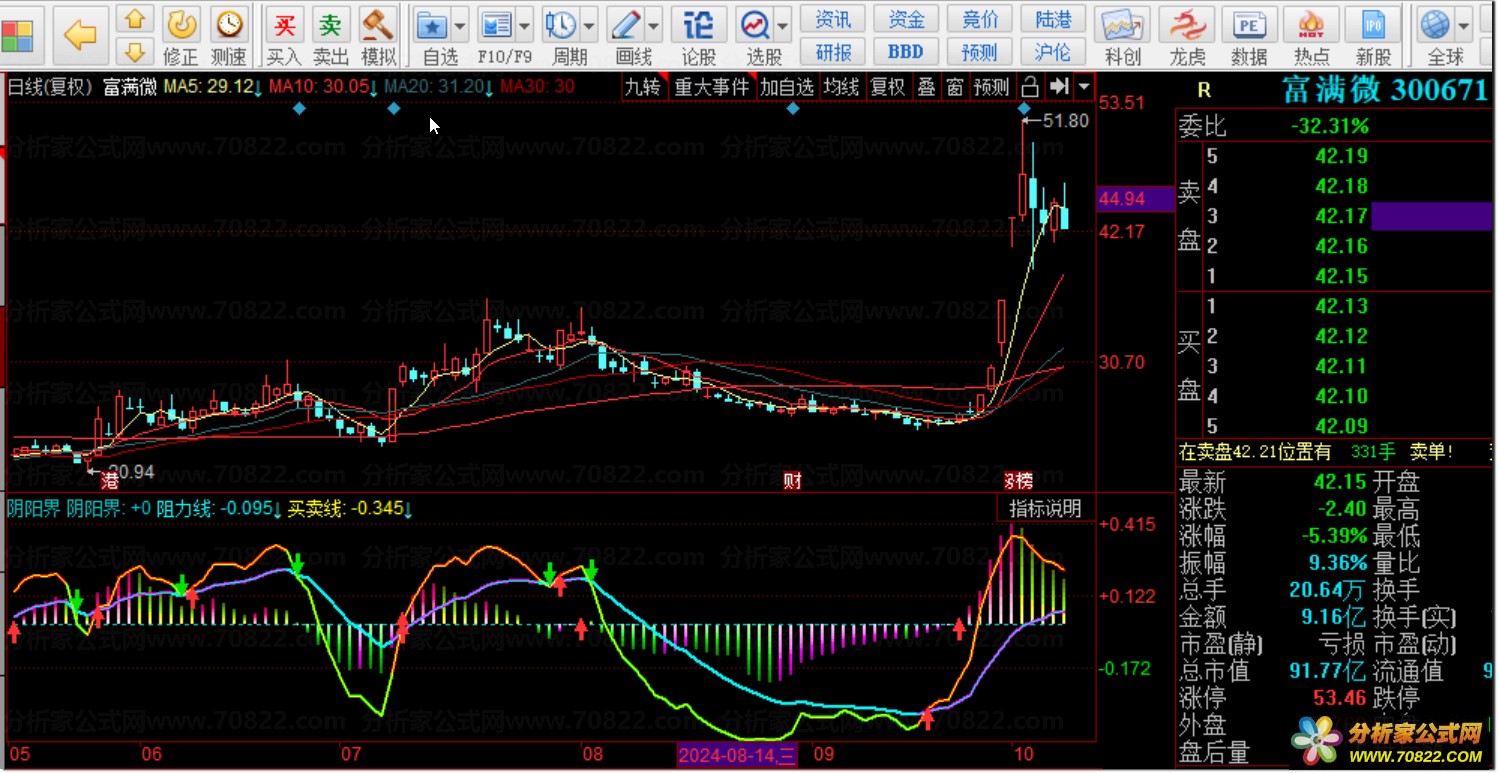Click the 研报 button
1499x773 pixels.
(834, 51)
